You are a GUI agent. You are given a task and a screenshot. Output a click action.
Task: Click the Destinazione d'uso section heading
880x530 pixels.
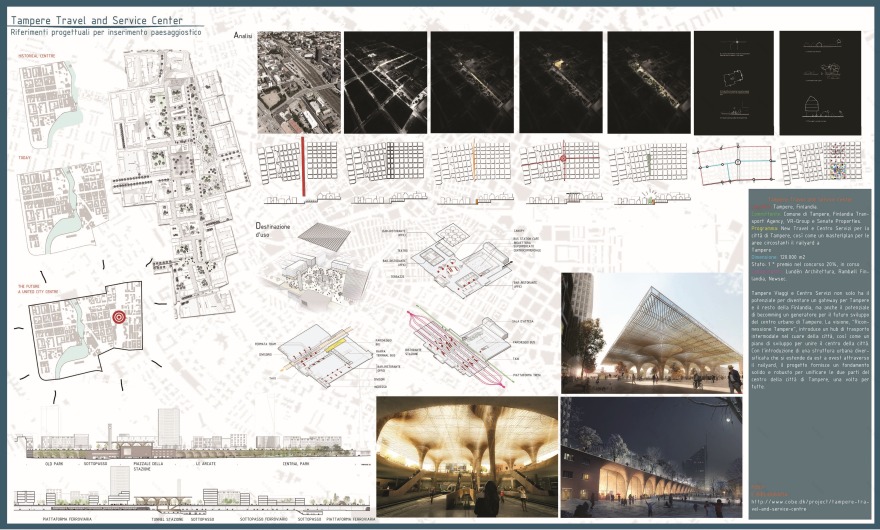click(271, 234)
